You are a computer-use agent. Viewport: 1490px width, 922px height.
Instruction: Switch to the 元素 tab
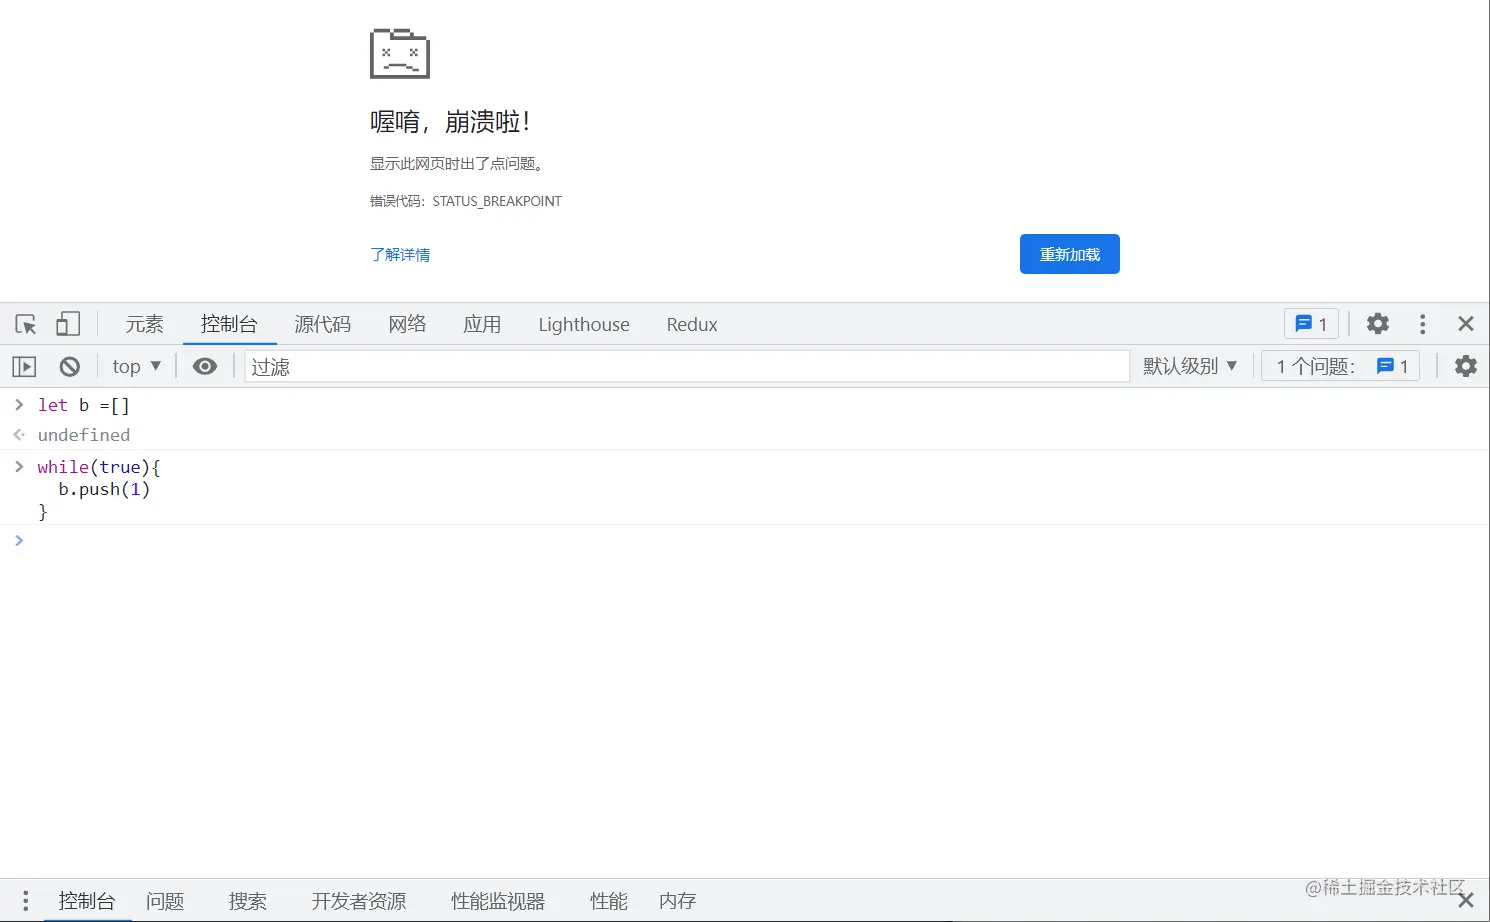click(144, 324)
